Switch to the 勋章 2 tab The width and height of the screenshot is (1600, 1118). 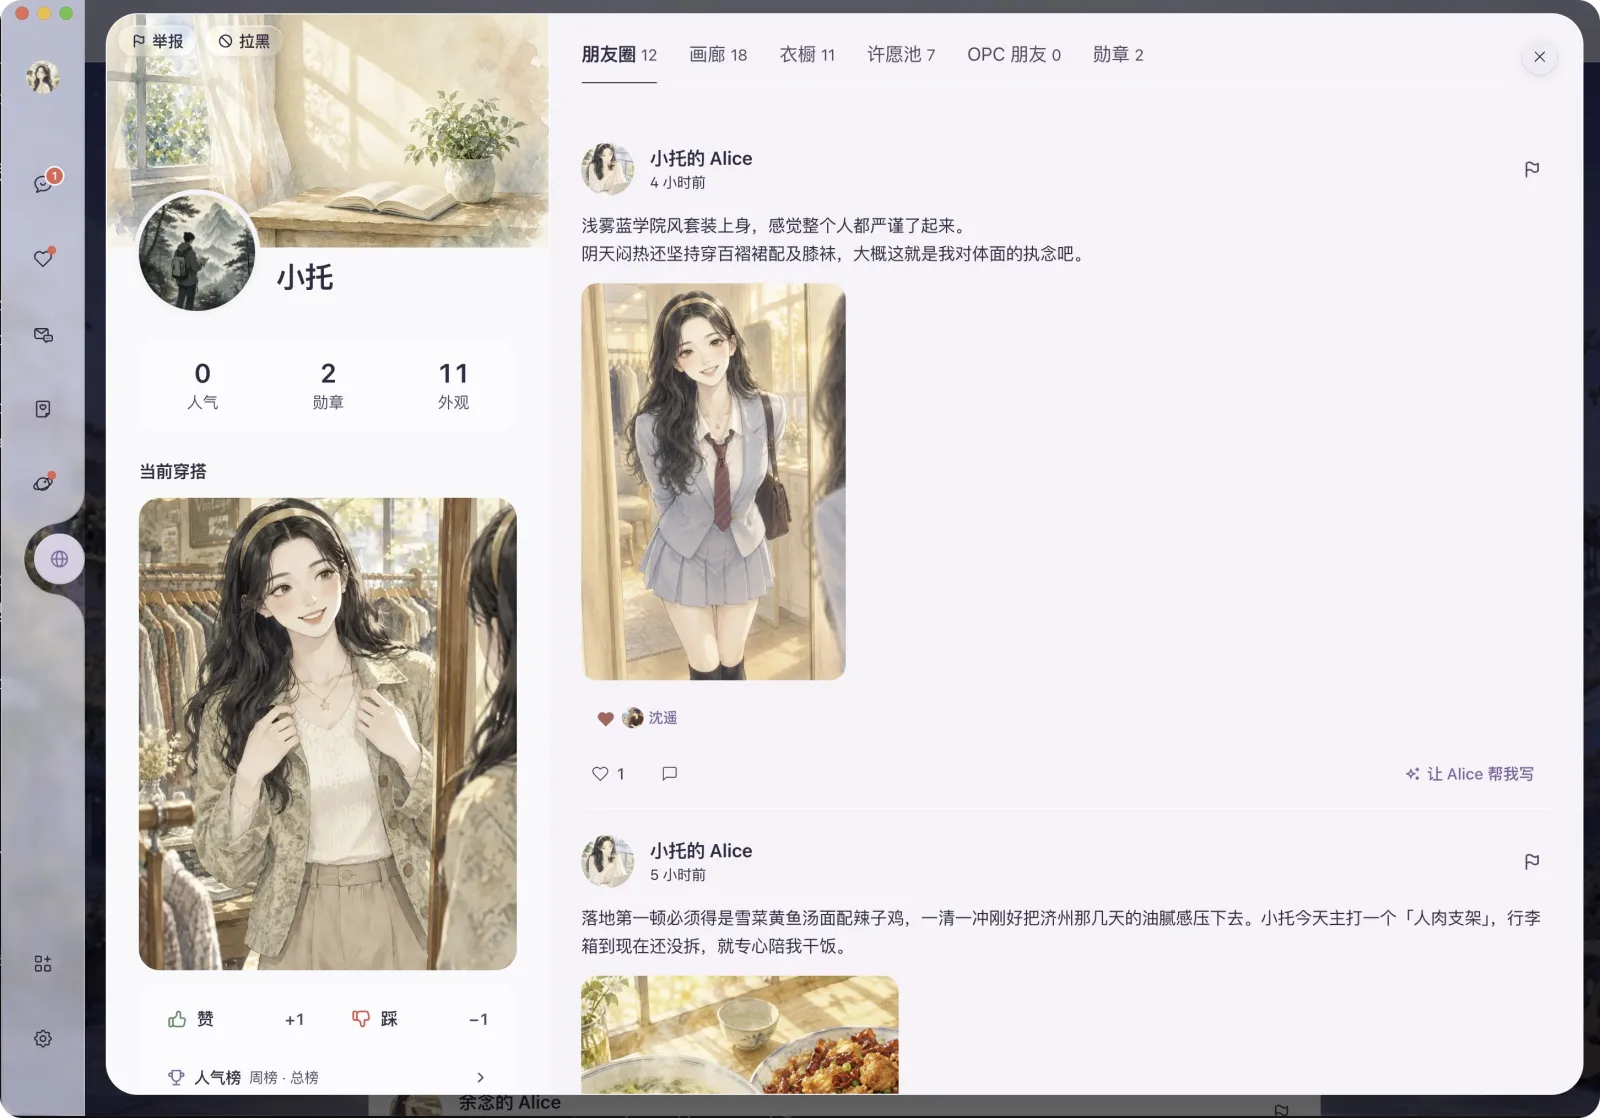click(x=1118, y=55)
